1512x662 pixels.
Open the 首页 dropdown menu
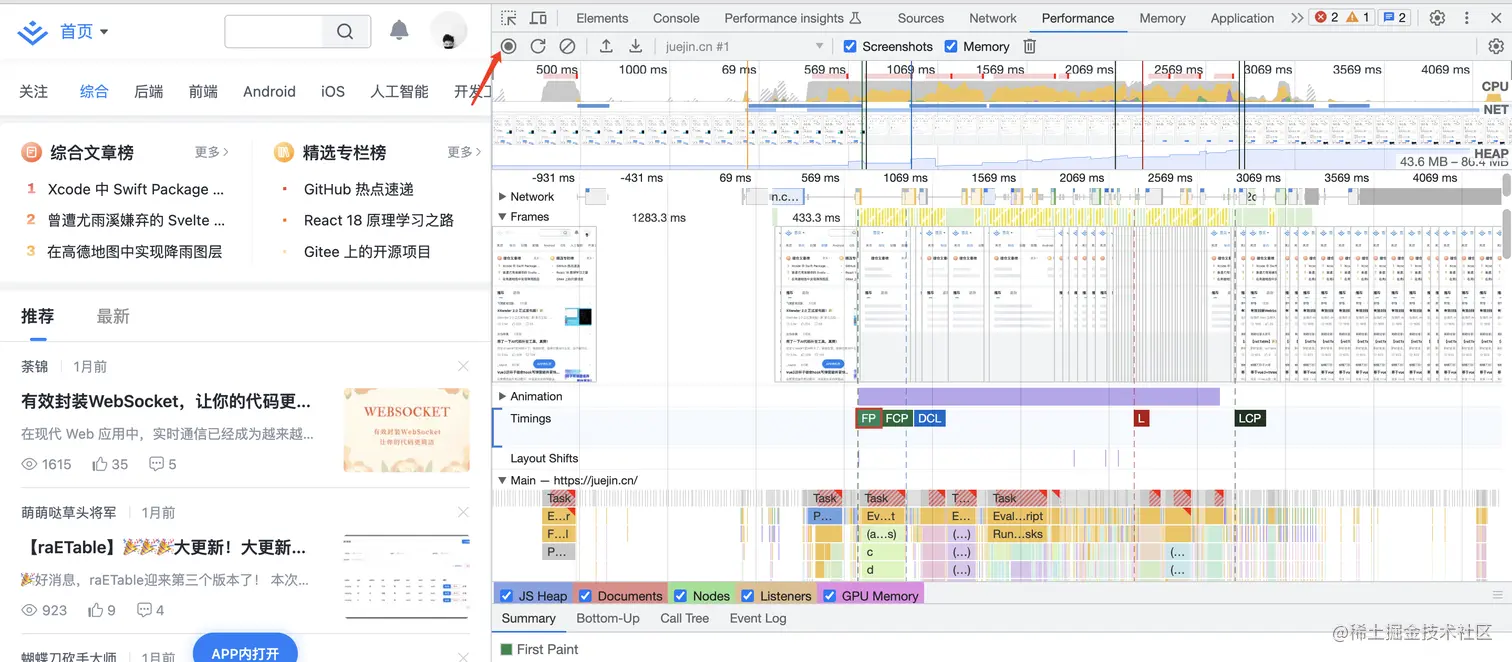pyautogui.click(x=84, y=32)
